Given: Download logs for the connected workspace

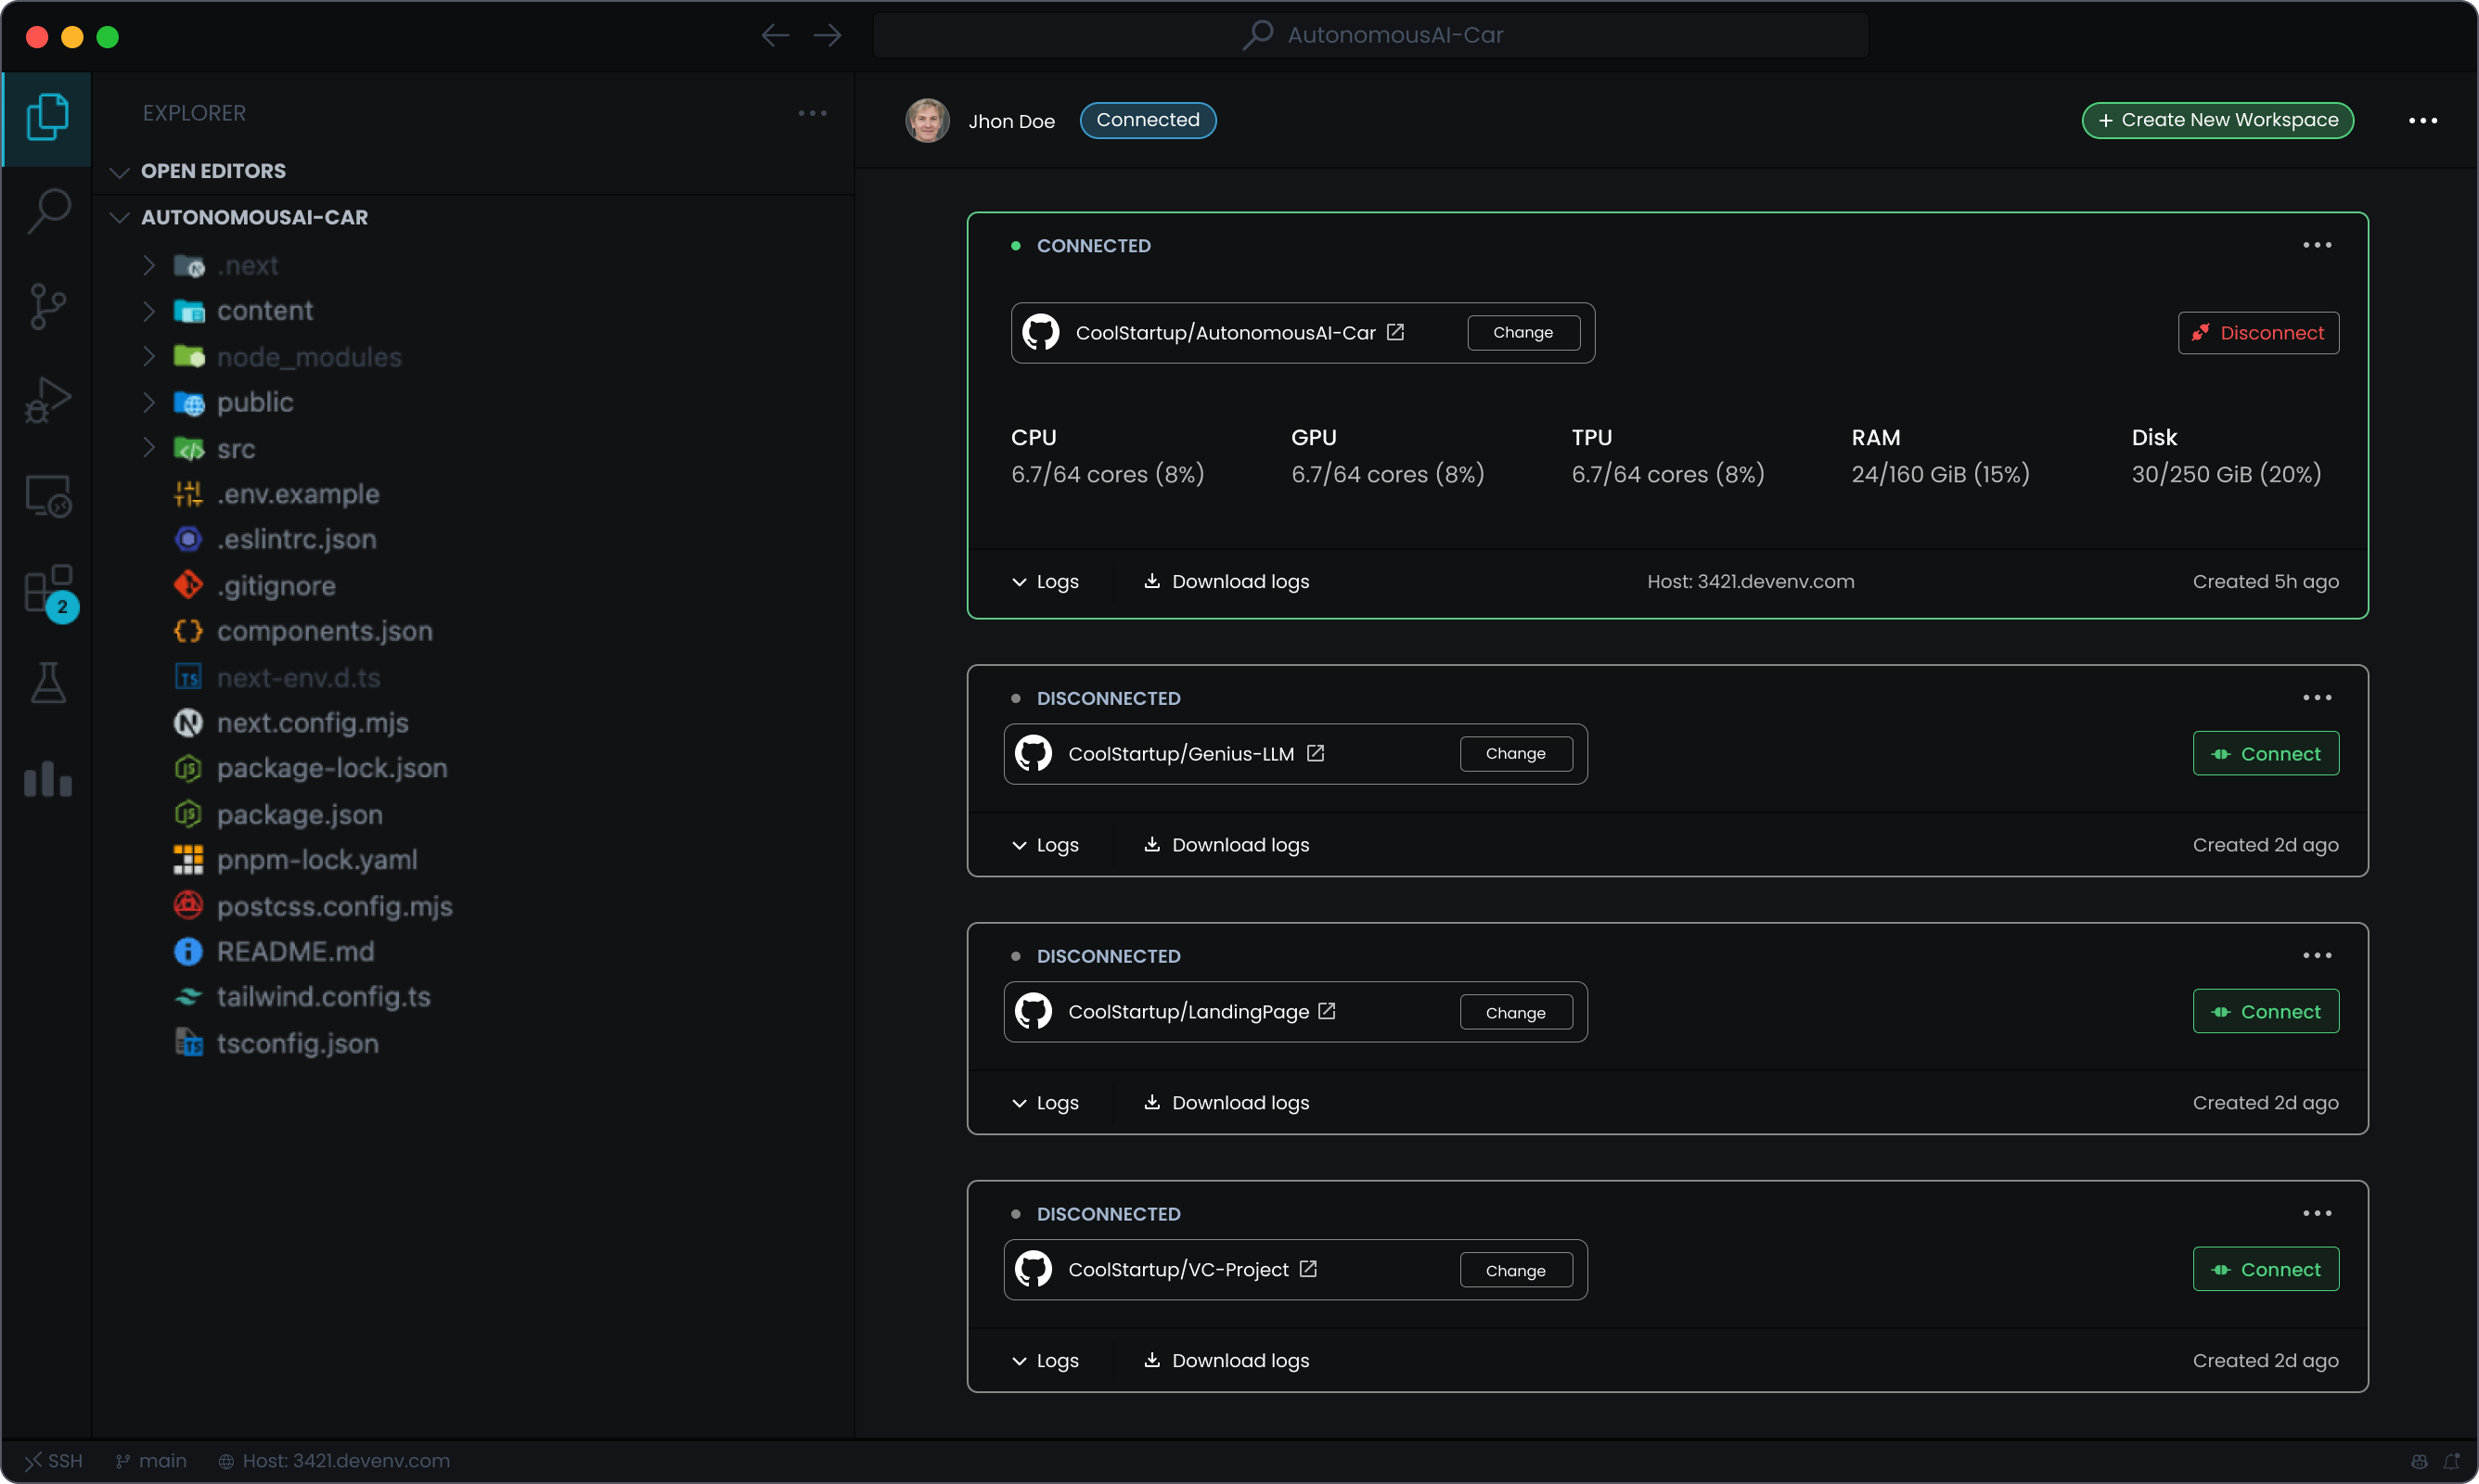Looking at the screenshot, I should coord(1226,581).
